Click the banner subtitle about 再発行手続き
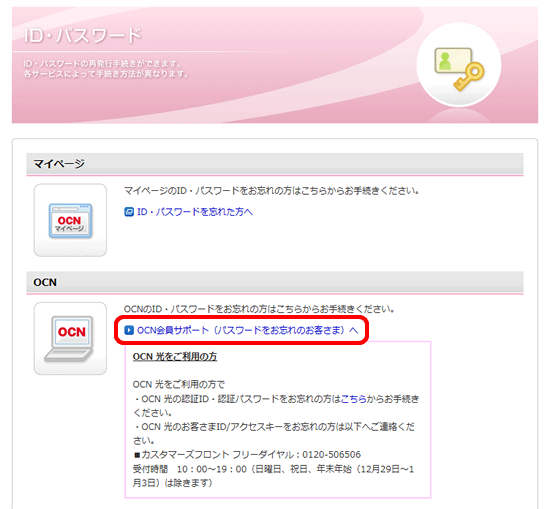550x509 pixels. [106, 69]
